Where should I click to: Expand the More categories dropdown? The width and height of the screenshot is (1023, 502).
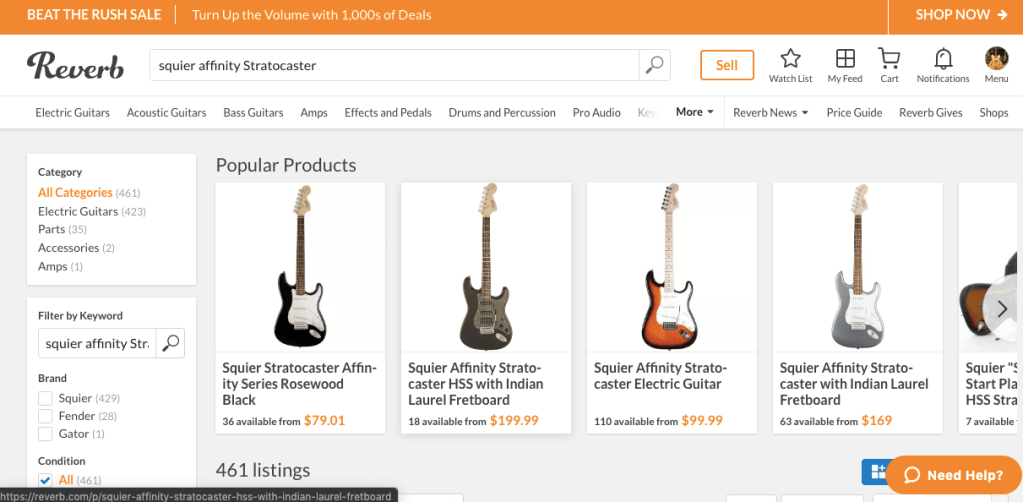(x=695, y=112)
